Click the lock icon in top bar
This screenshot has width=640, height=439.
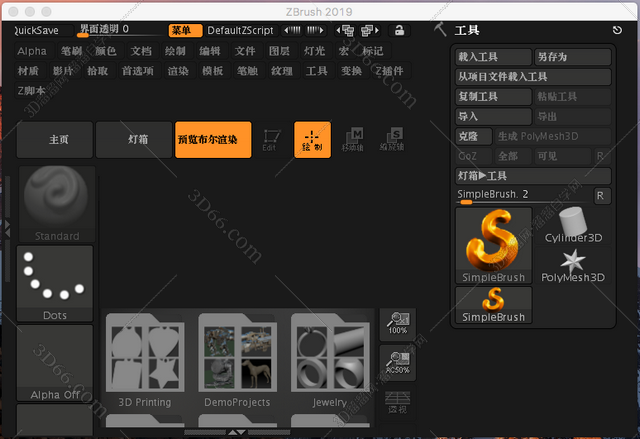[x=400, y=31]
